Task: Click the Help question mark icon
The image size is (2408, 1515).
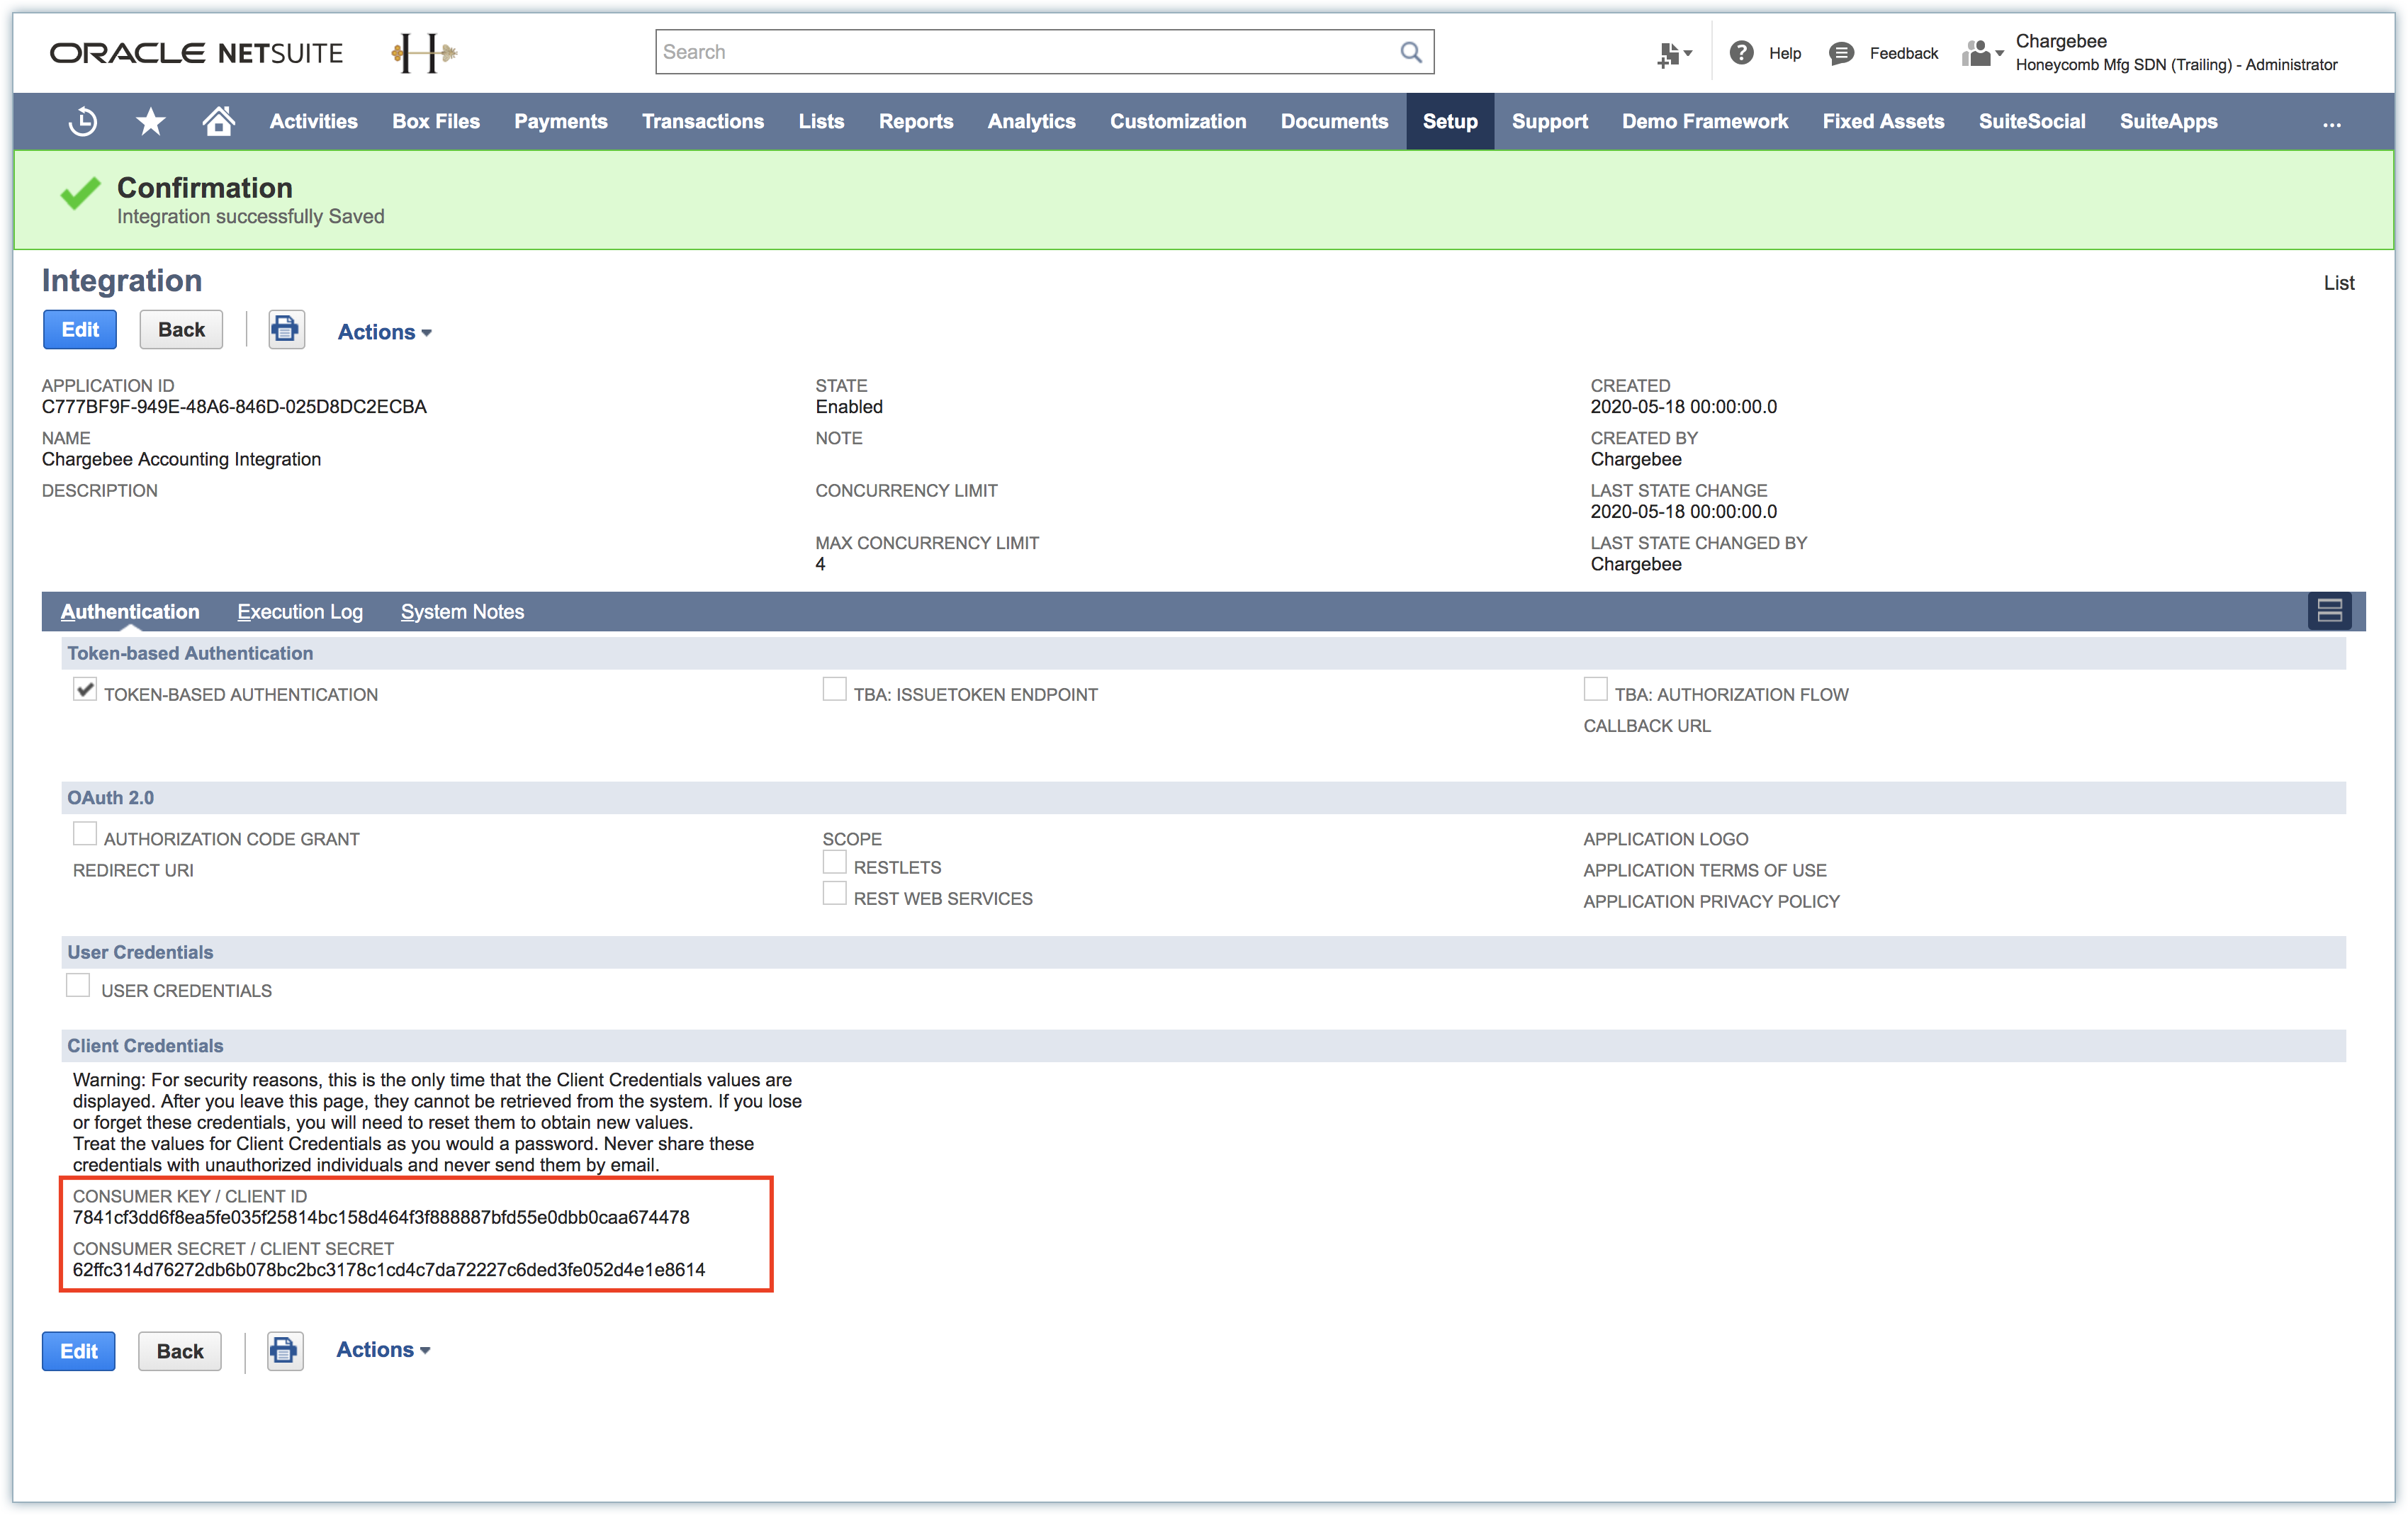Action: (1741, 53)
